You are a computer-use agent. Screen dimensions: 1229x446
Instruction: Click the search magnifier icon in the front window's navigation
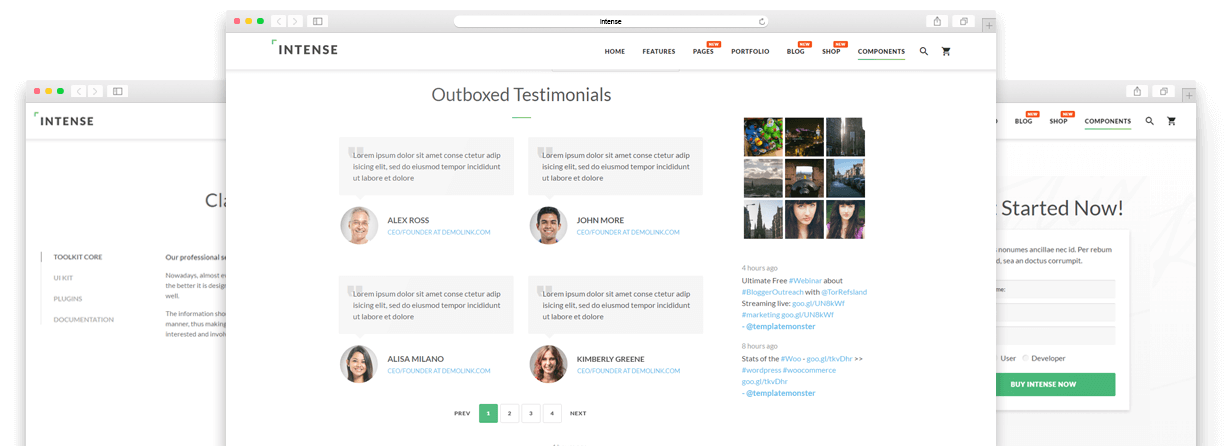click(923, 51)
